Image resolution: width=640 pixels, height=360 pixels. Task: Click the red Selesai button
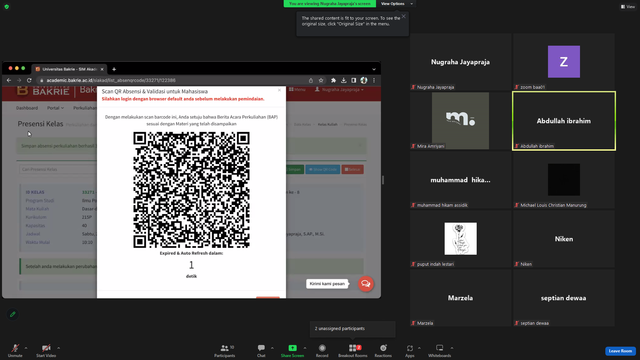tap(352, 169)
